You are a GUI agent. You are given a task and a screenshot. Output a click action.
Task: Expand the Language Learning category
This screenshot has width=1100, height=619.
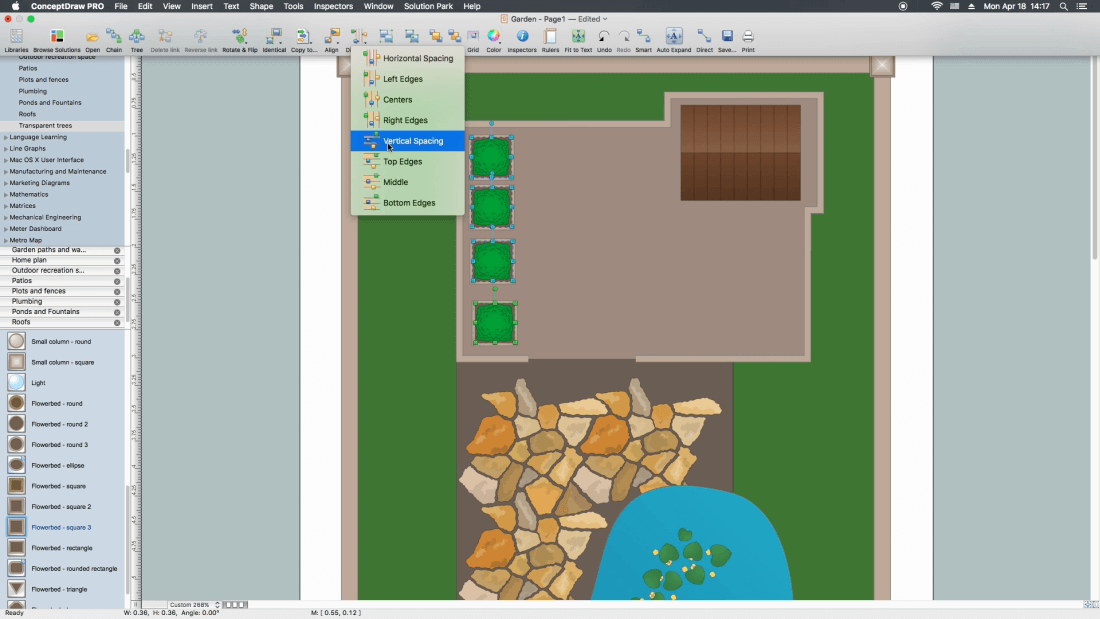coord(38,137)
